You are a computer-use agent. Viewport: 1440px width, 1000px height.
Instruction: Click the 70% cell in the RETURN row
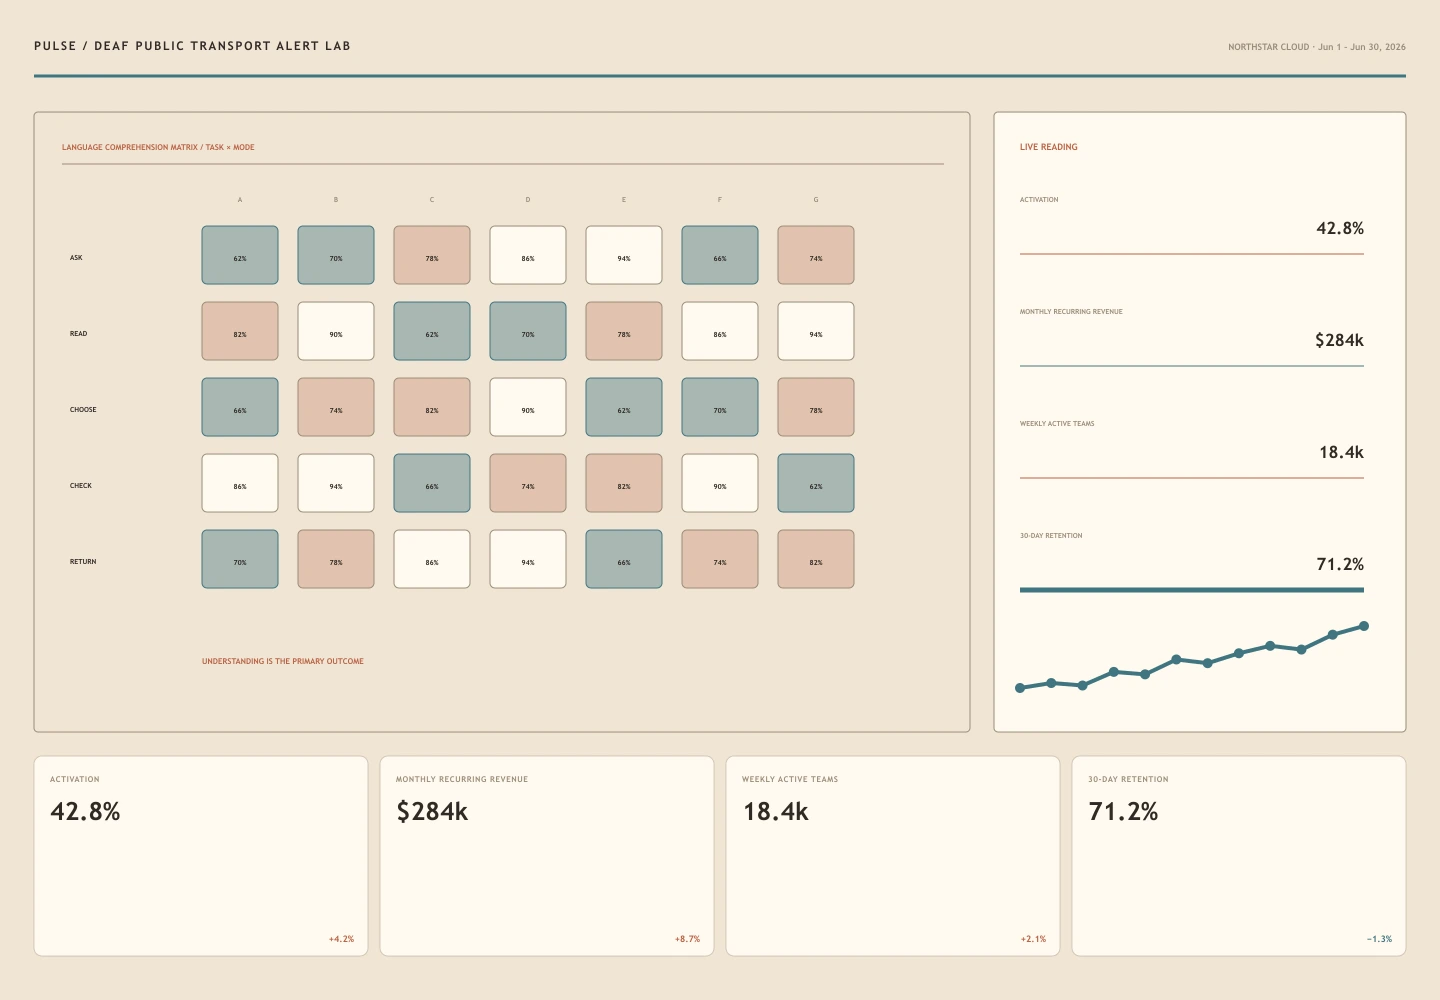point(240,559)
